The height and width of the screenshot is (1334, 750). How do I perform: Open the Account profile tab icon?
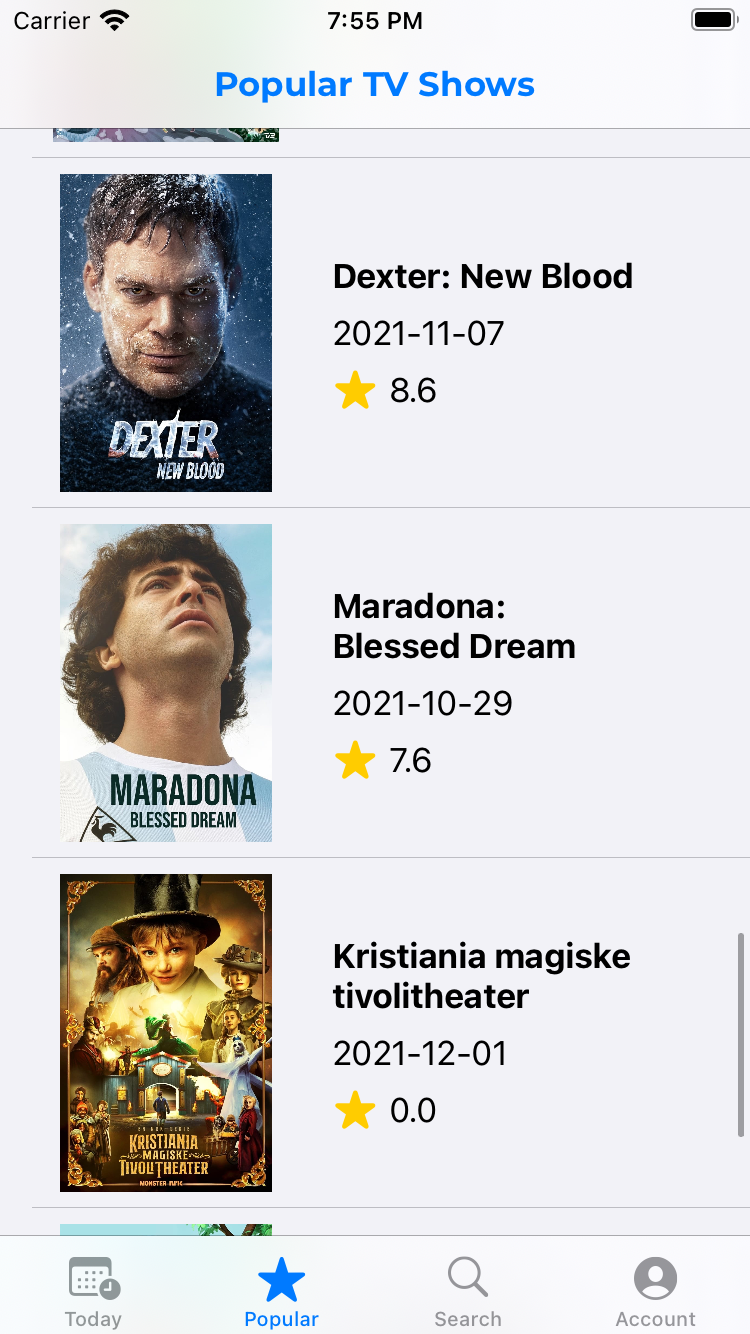click(x=655, y=1279)
